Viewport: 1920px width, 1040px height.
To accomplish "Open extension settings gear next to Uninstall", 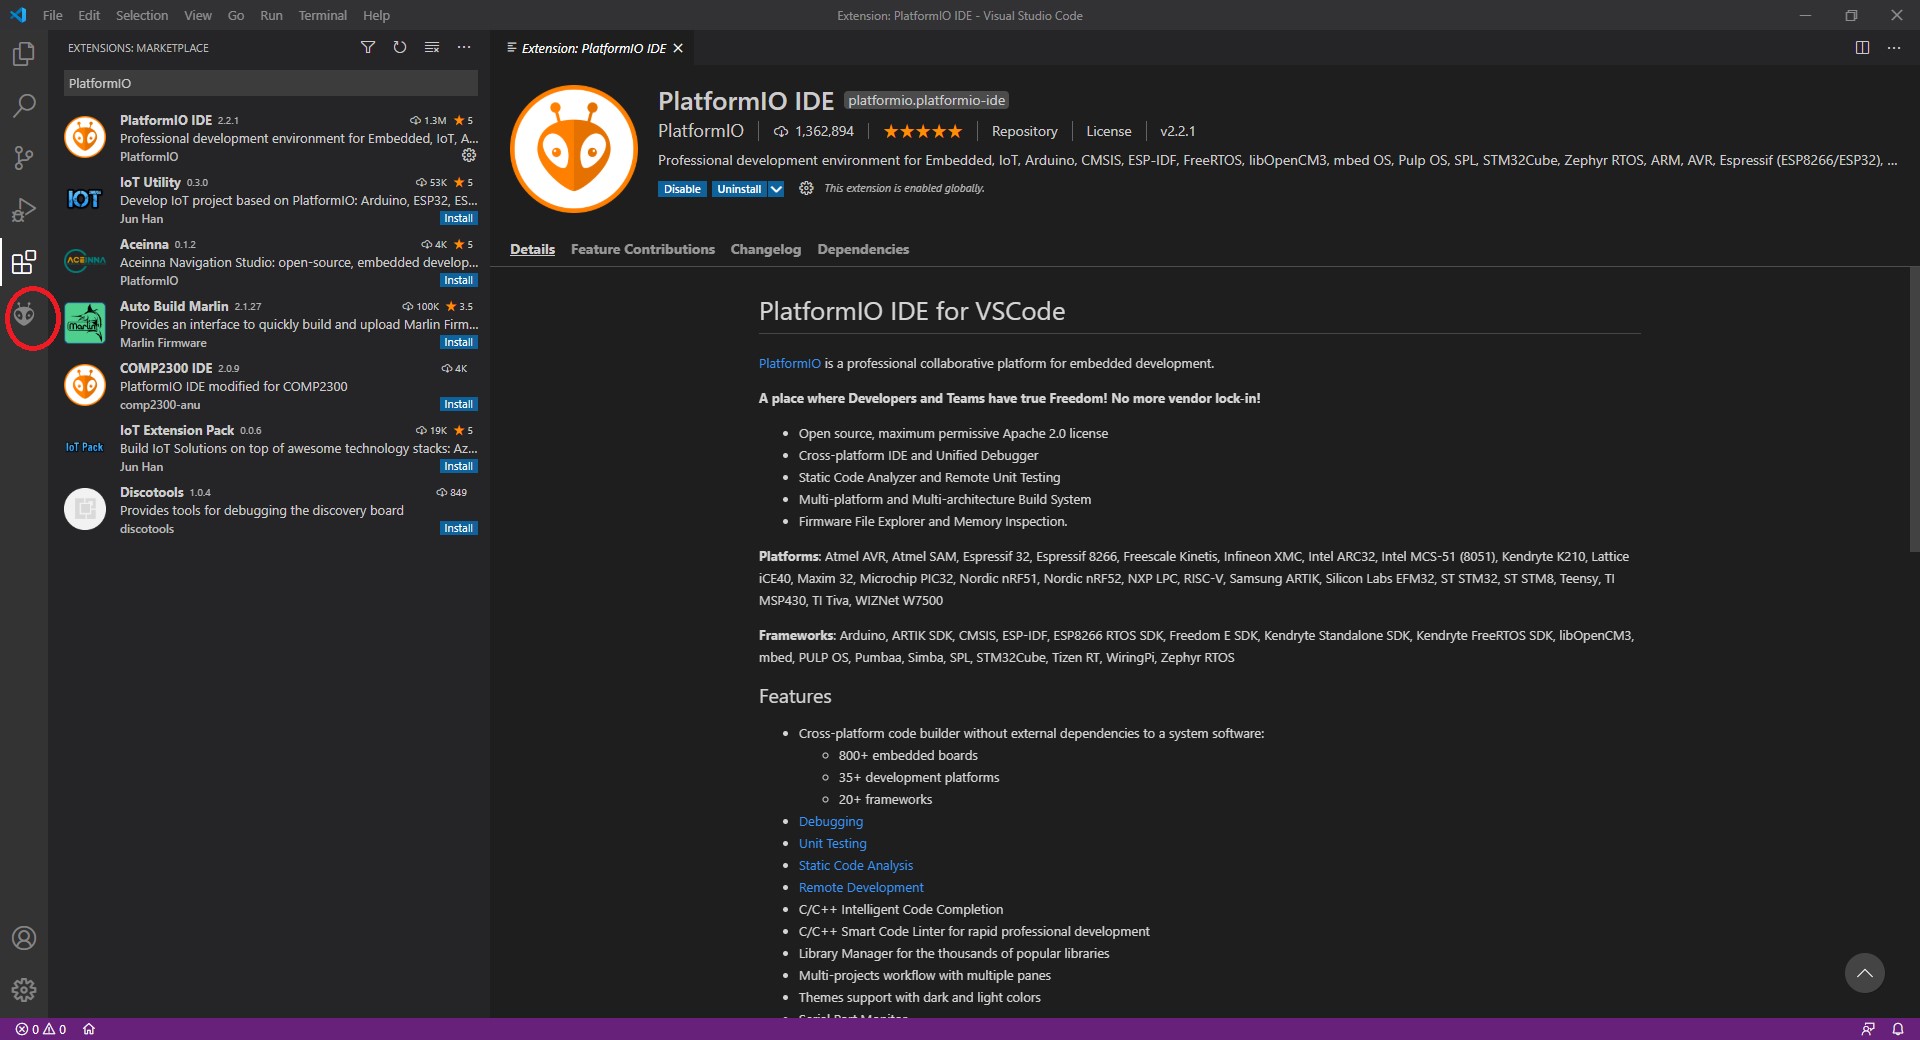I will tap(806, 188).
